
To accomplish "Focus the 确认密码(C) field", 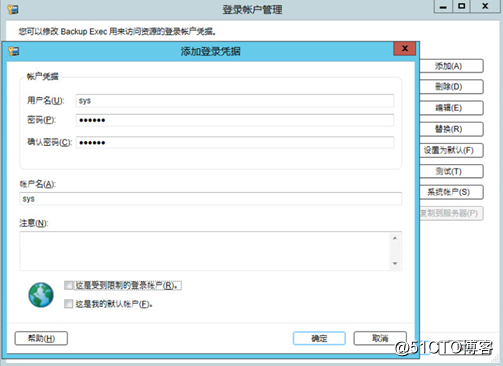I will [235, 142].
